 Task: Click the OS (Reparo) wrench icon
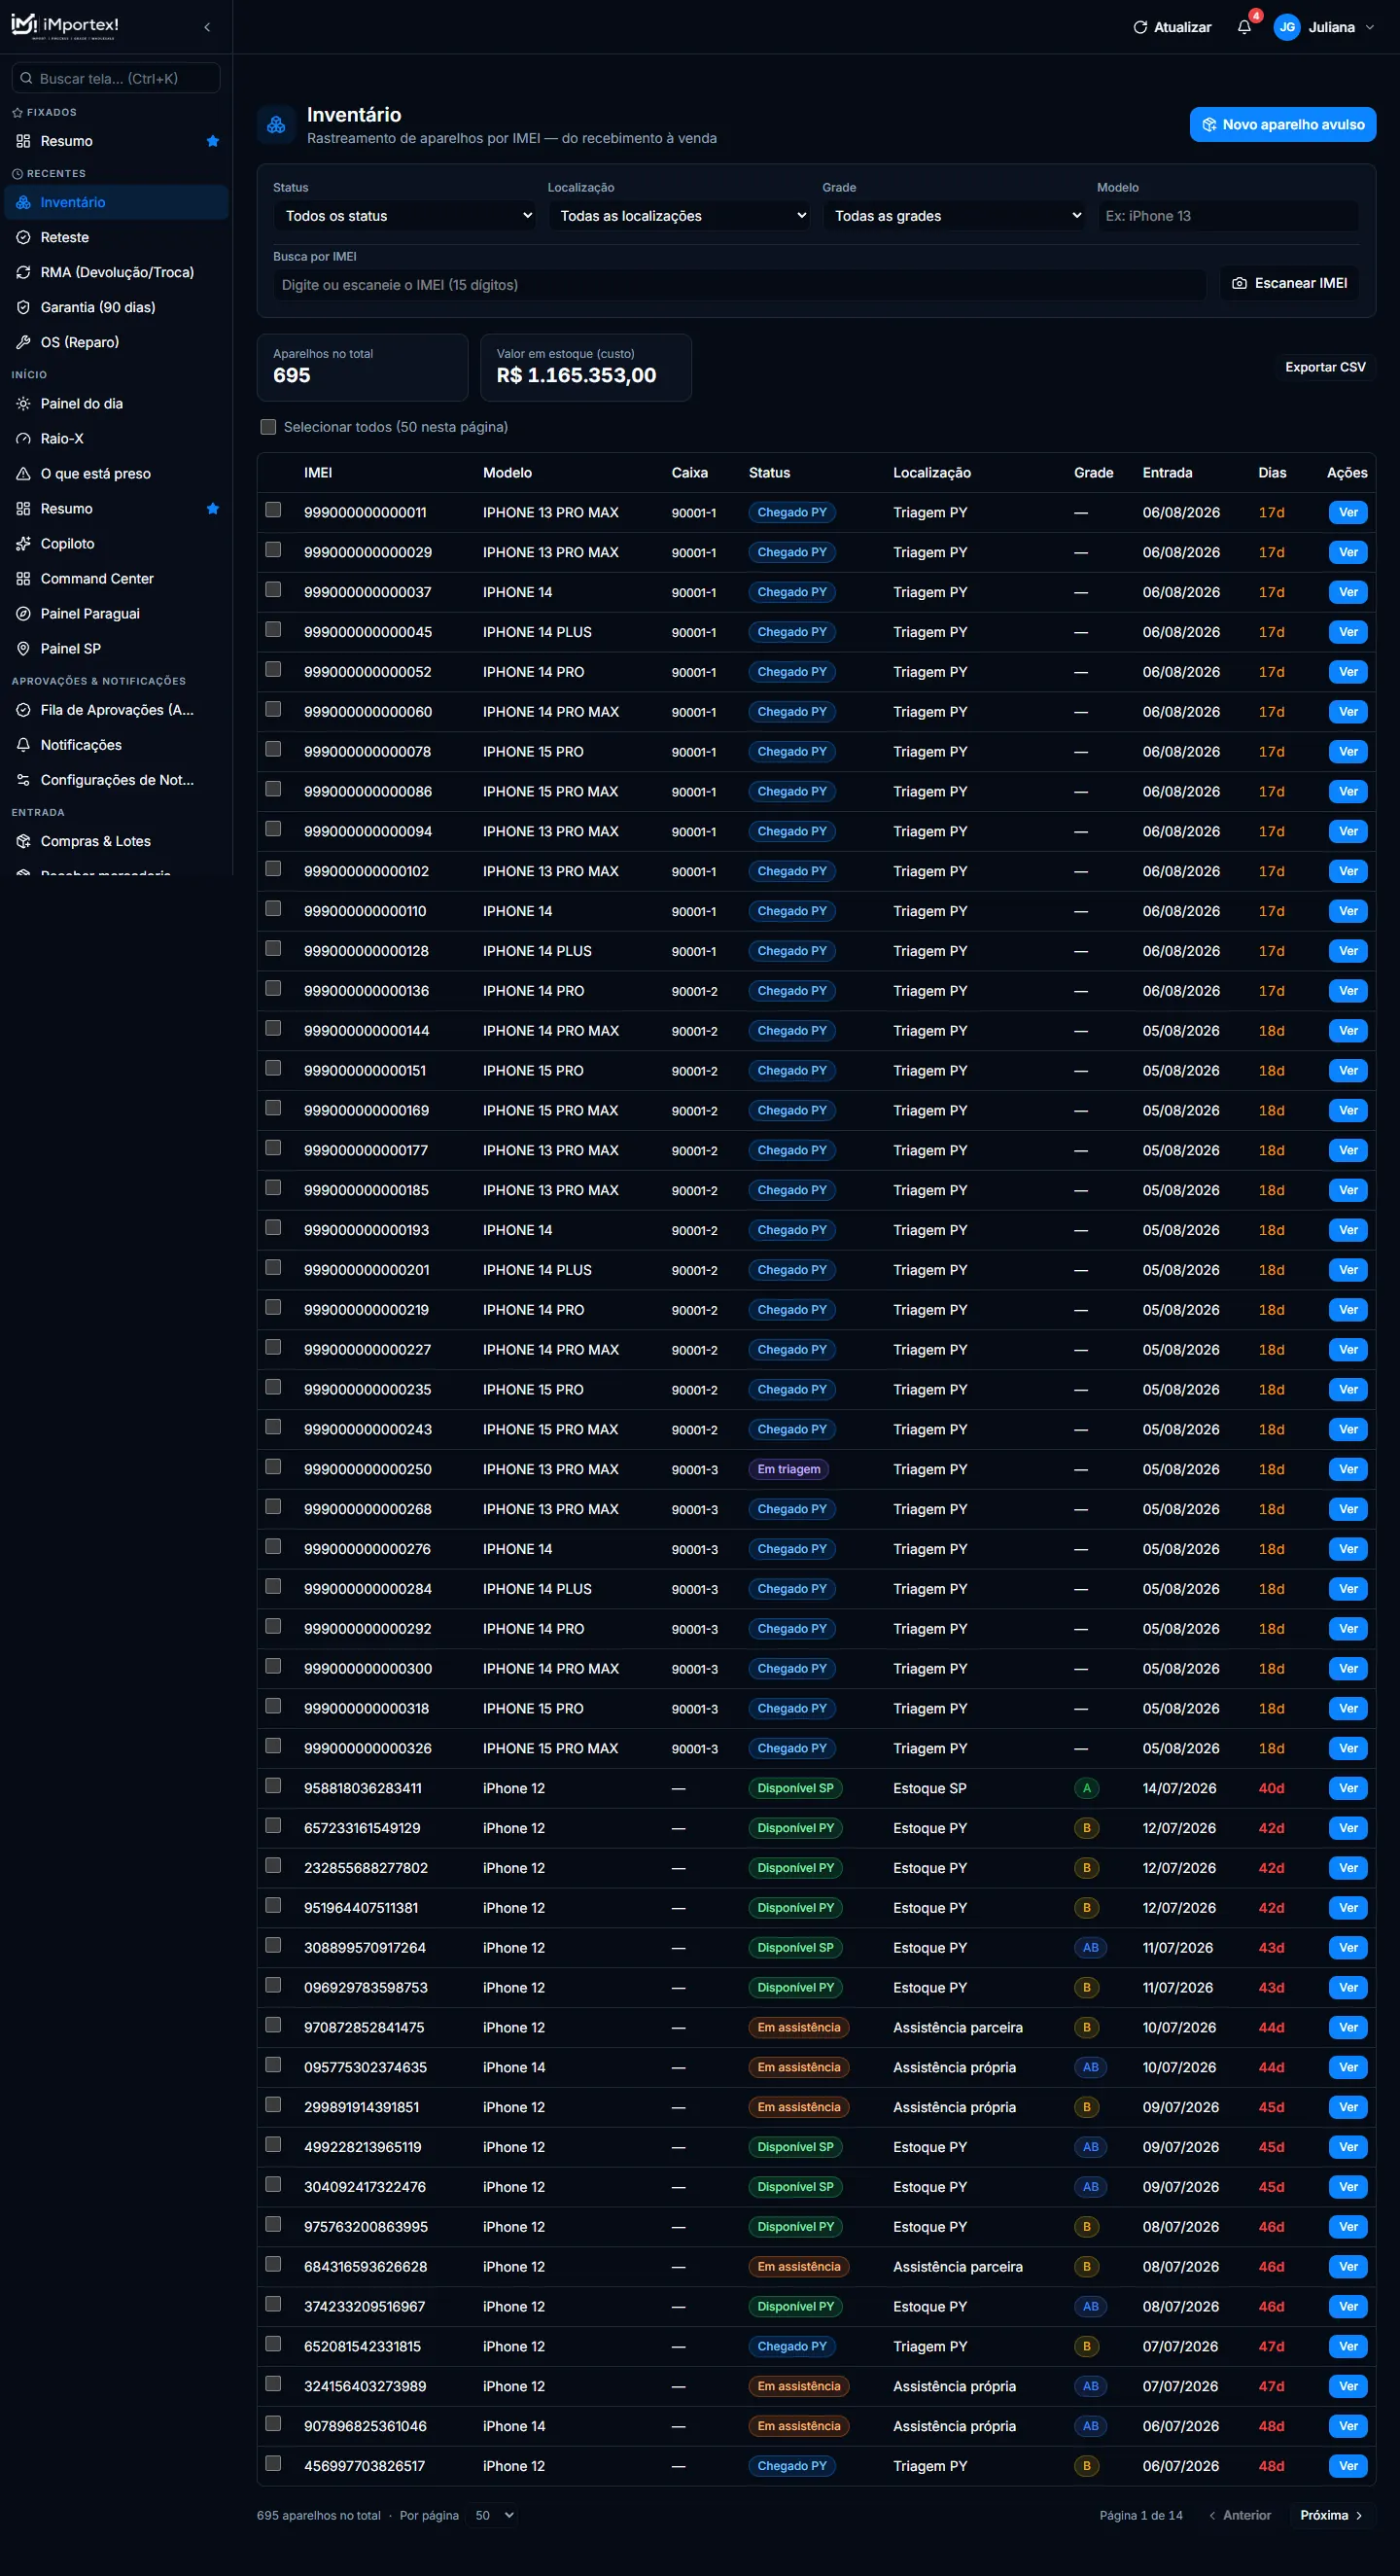pos(23,342)
